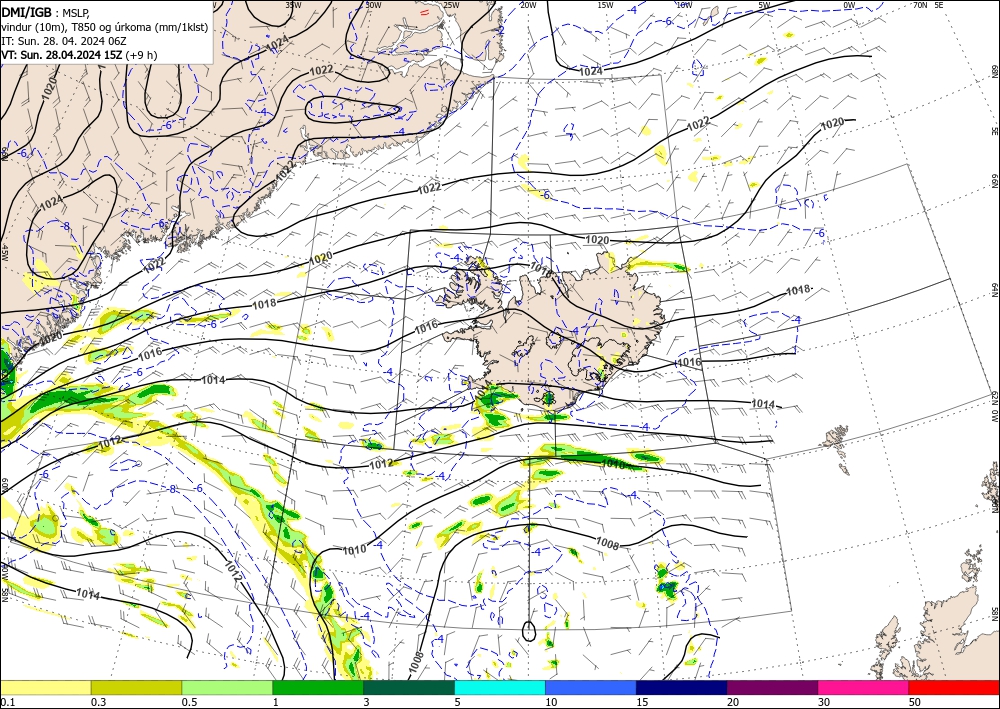Click the light yellow 0.1–0.3 legend swatch

click(x=45, y=687)
